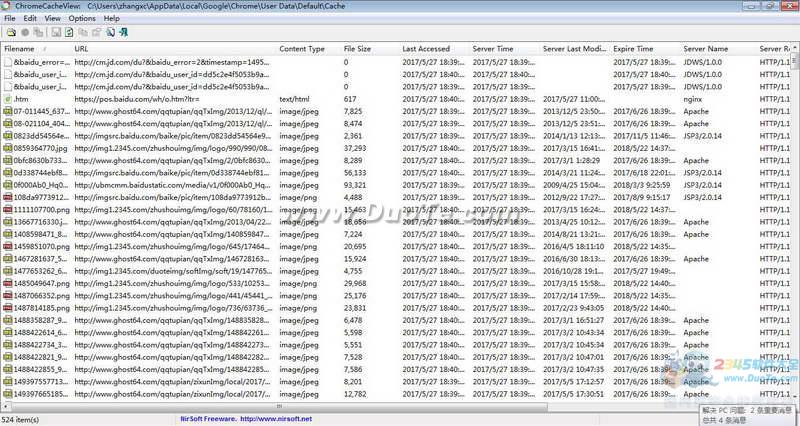
Task: Click the jpeg icon beside 13667716330.j
Action: tap(8, 222)
